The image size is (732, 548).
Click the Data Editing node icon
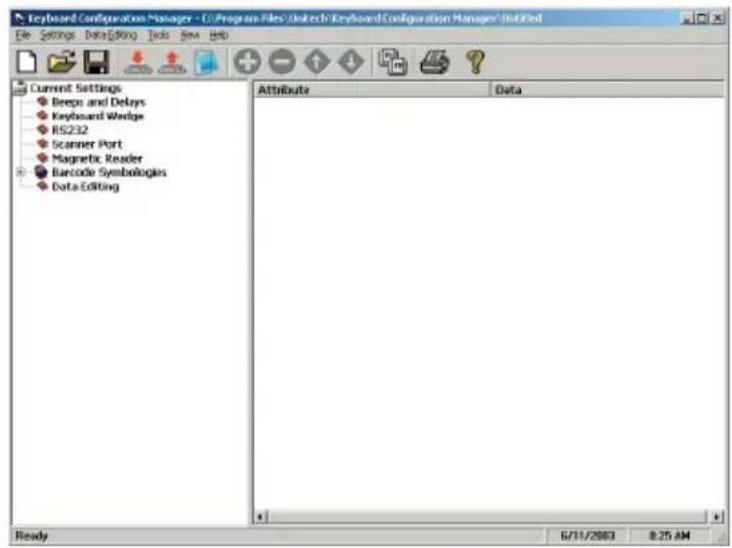point(42,186)
